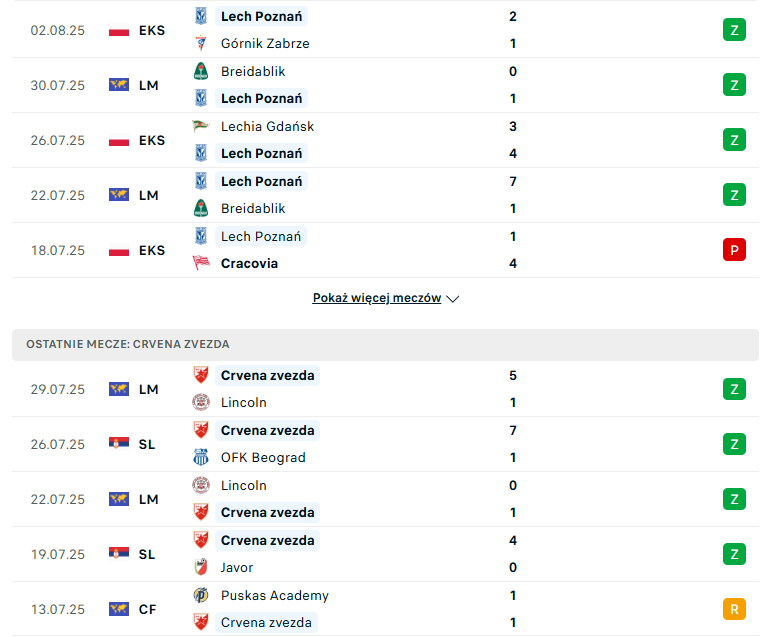Click the Polish flag next to EKS on 02.08.25

coord(119,30)
